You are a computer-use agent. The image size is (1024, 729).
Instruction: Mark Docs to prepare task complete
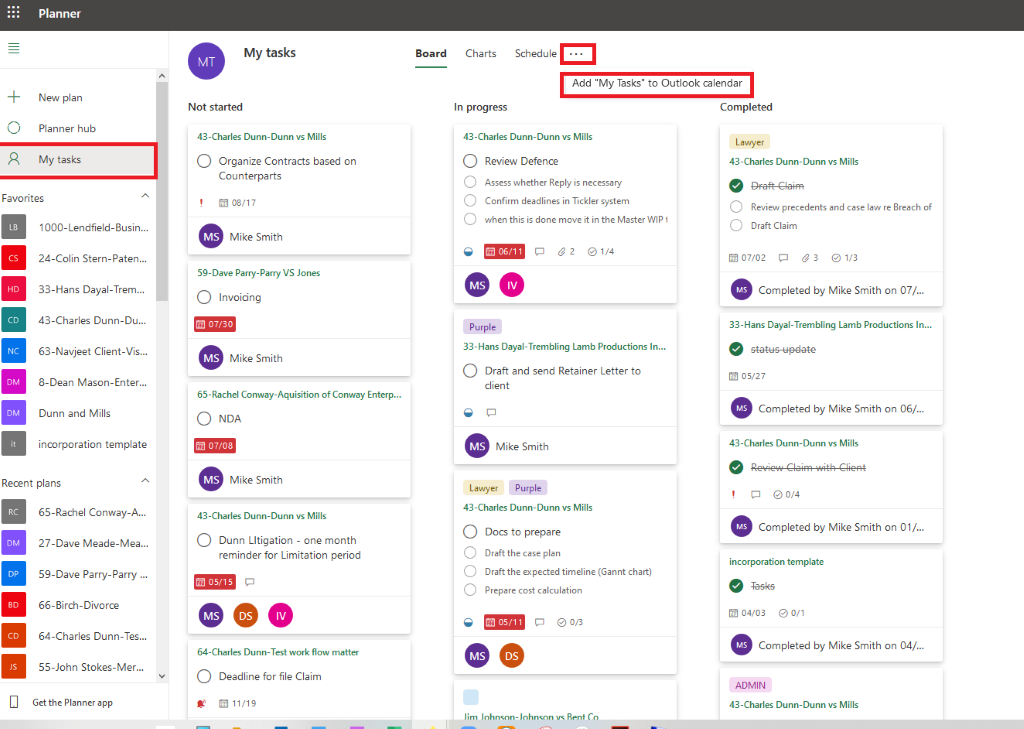coord(470,532)
